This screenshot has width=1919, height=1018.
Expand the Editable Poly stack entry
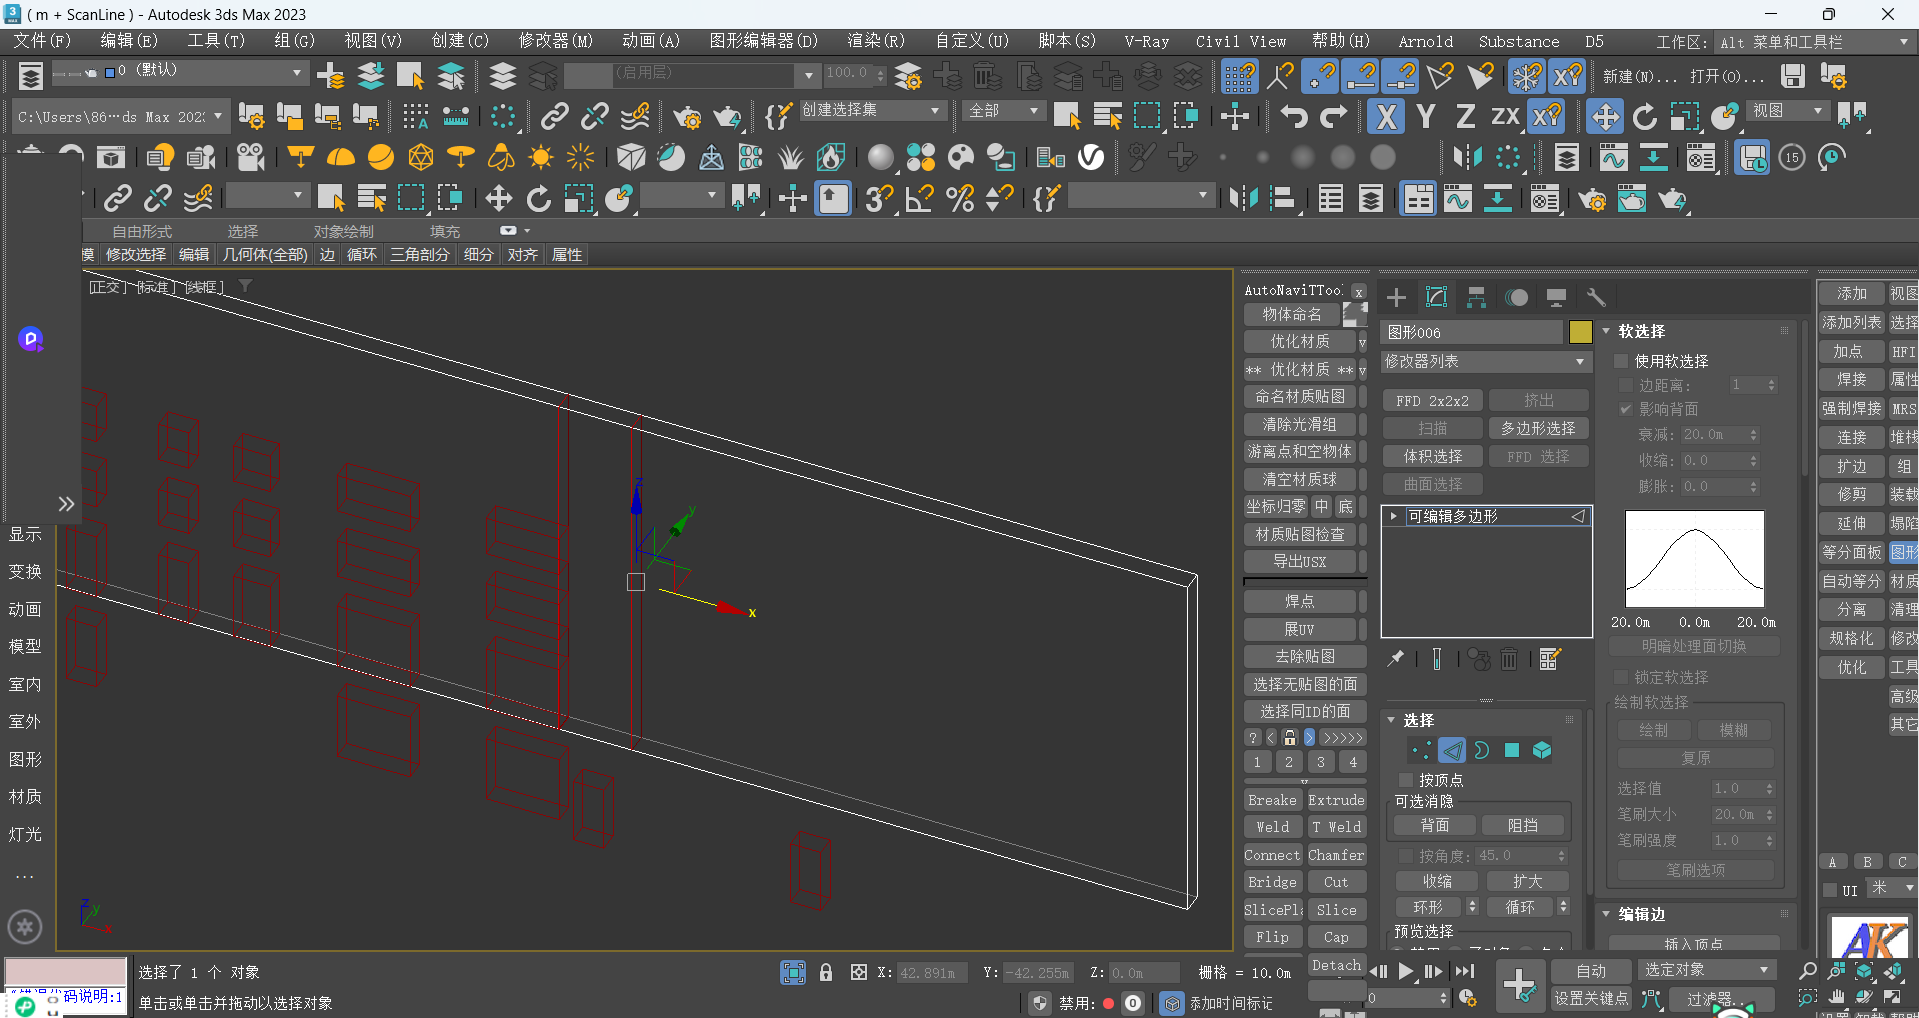(1393, 516)
